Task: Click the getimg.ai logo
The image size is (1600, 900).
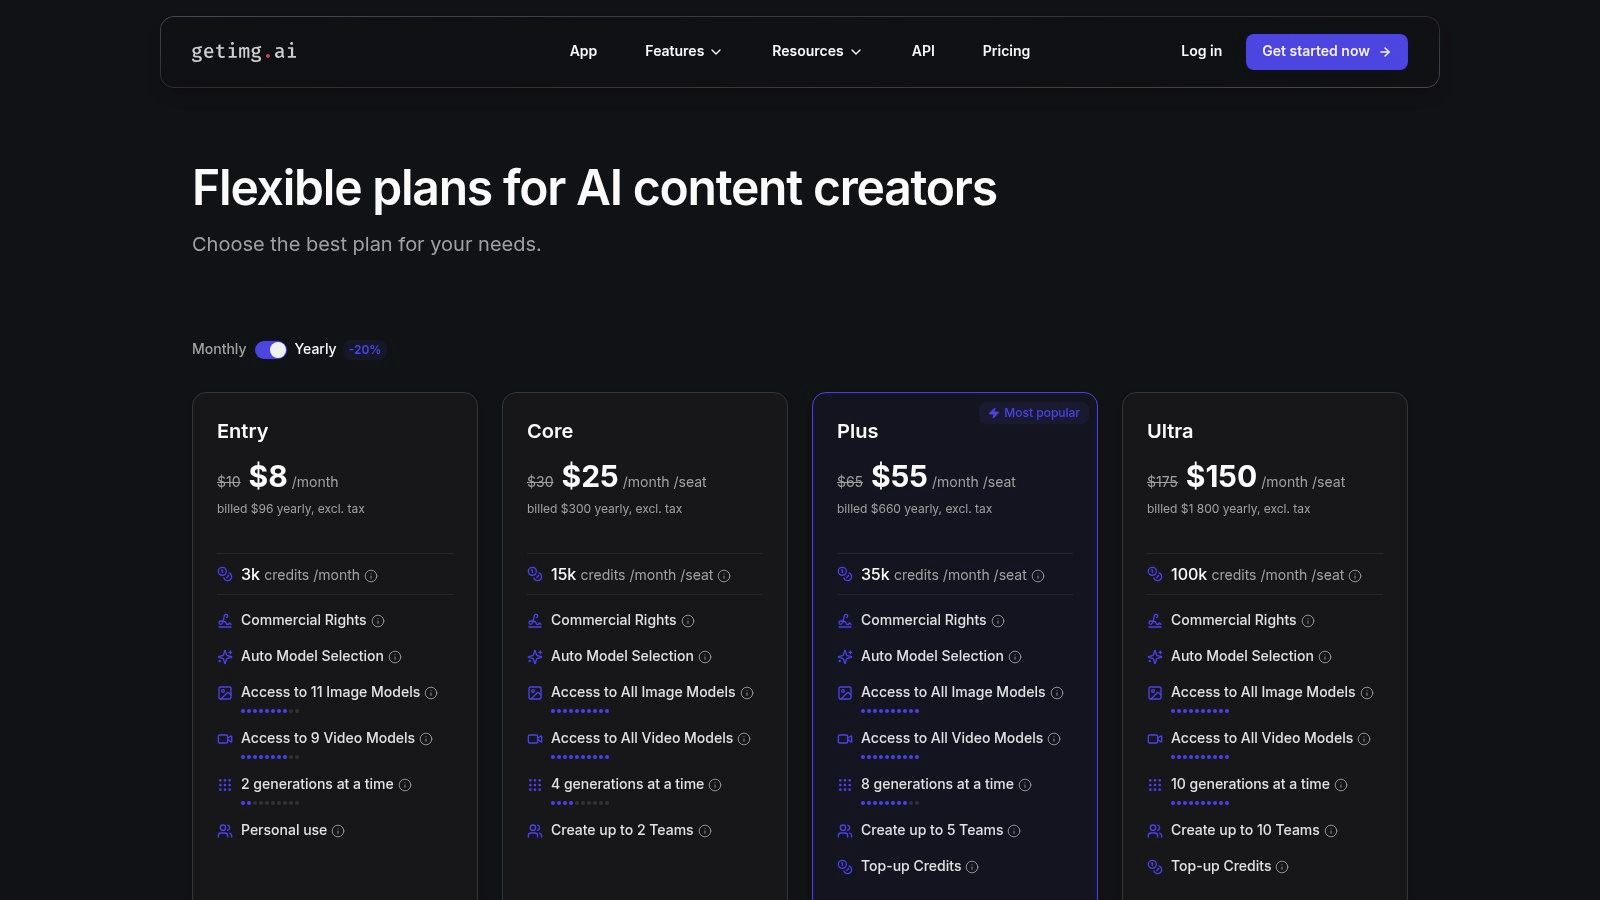Action: tap(244, 51)
